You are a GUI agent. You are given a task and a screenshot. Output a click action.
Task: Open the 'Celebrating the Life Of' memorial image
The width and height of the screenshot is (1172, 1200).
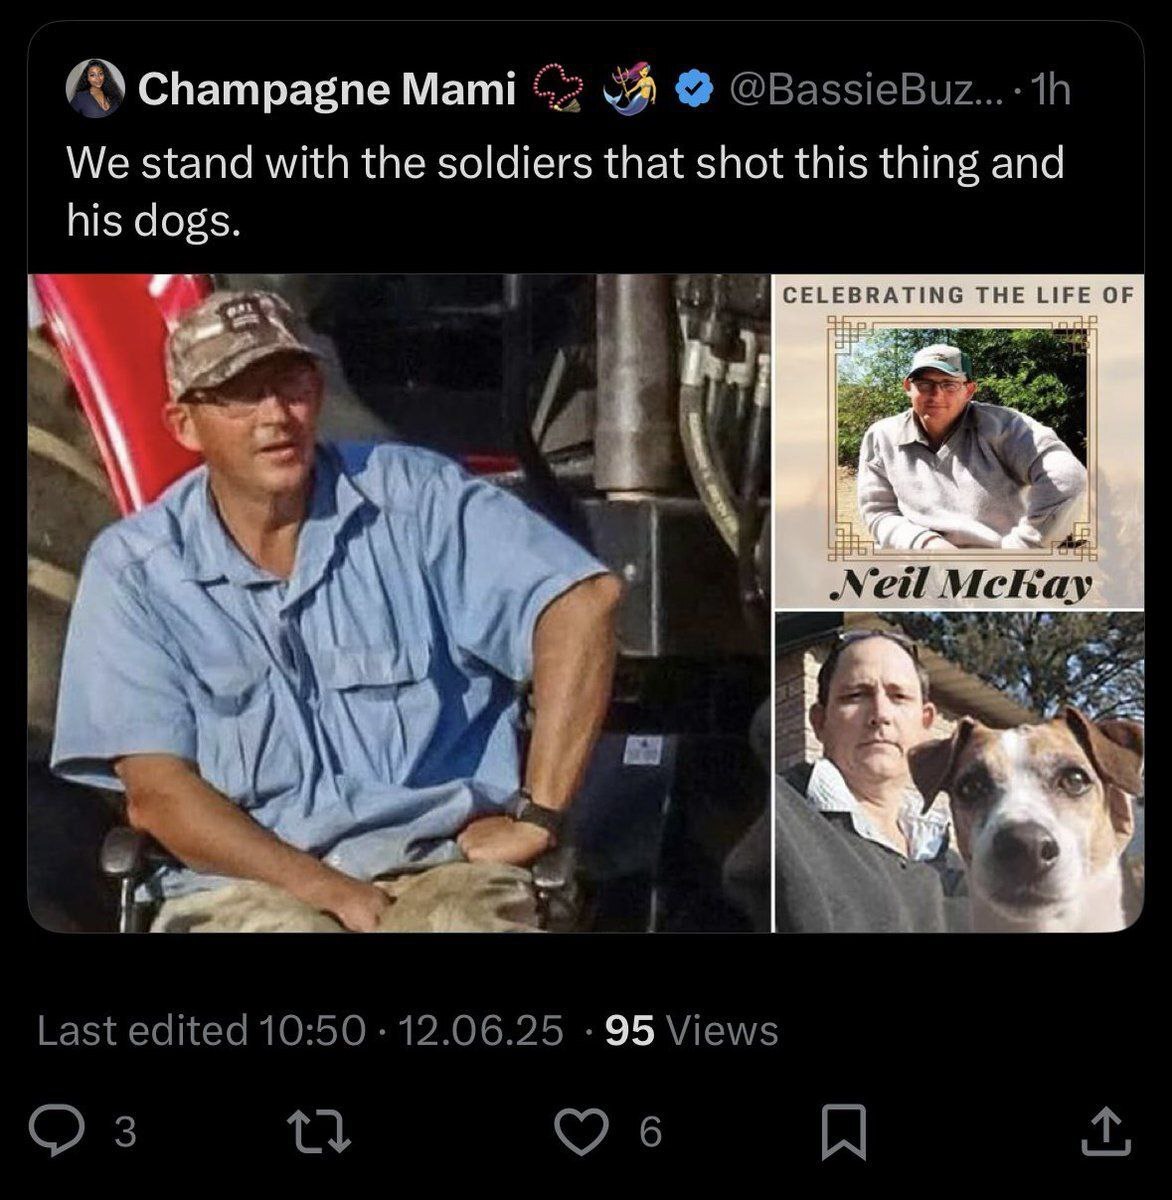(959, 441)
